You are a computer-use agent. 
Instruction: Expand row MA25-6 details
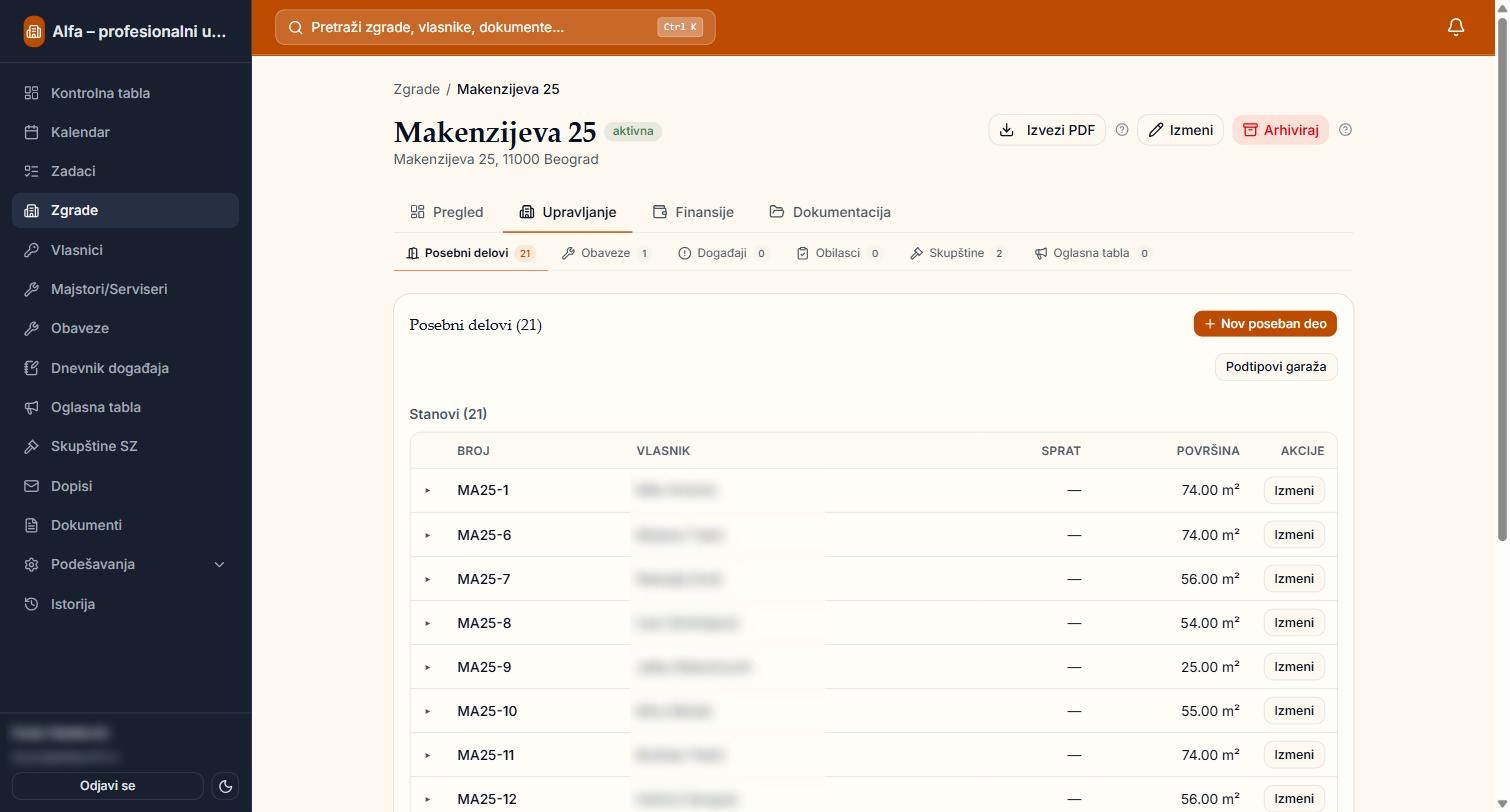click(428, 535)
